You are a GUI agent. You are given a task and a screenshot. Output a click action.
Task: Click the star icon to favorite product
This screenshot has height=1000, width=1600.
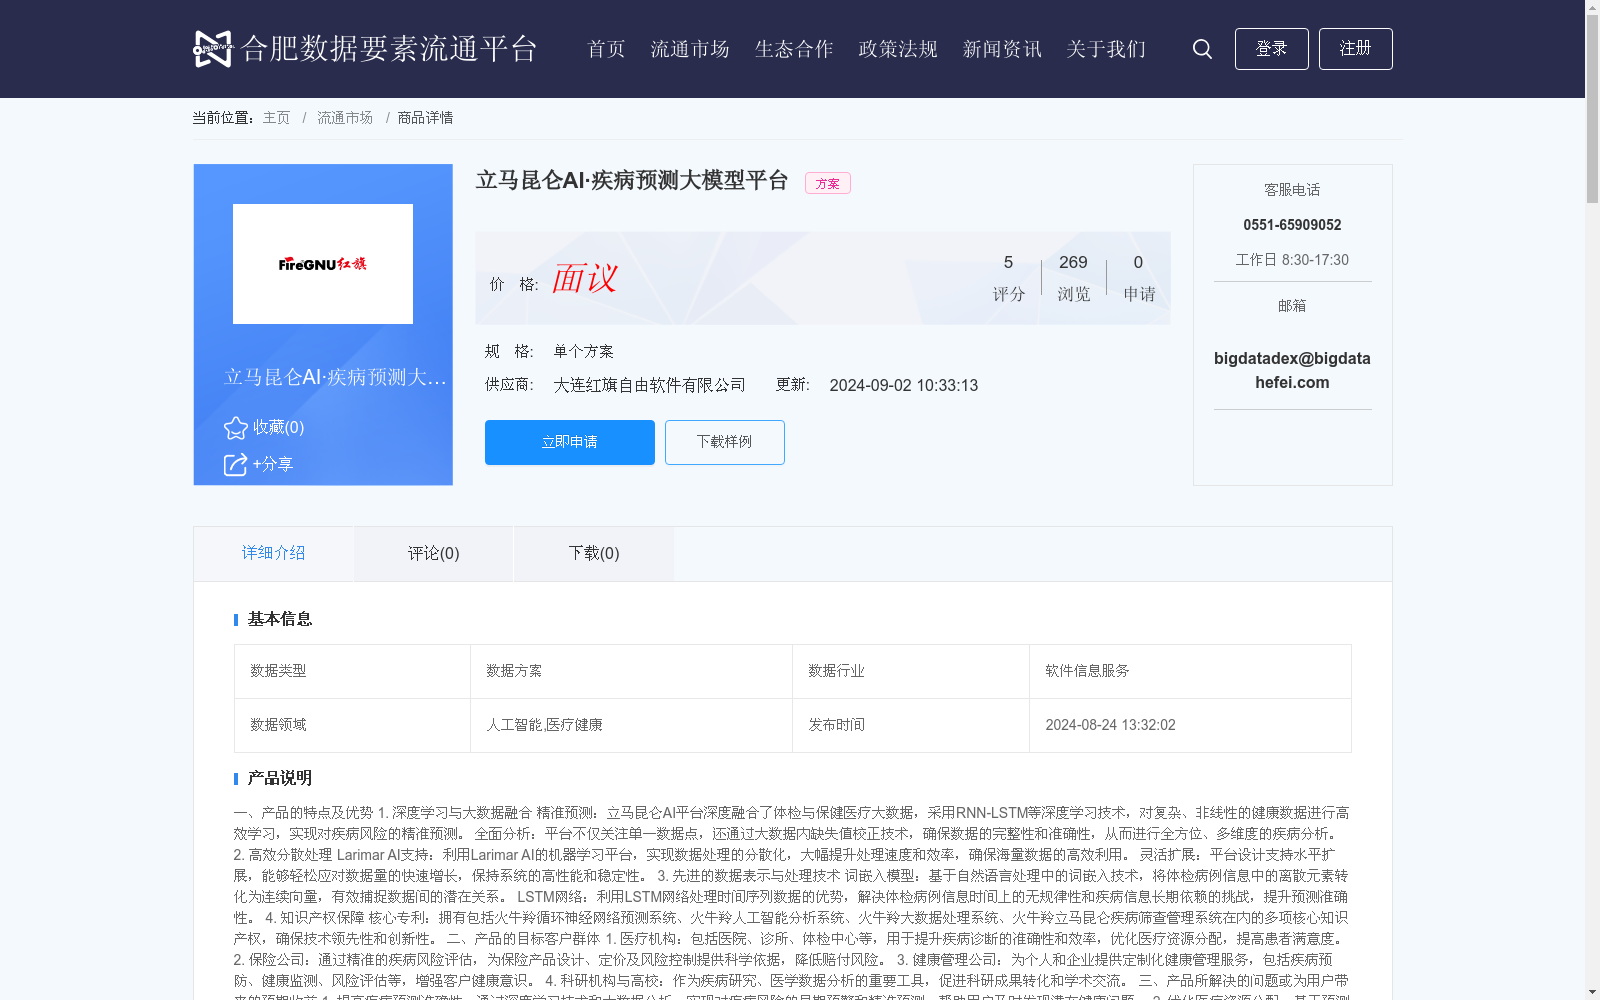tap(236, 428)
